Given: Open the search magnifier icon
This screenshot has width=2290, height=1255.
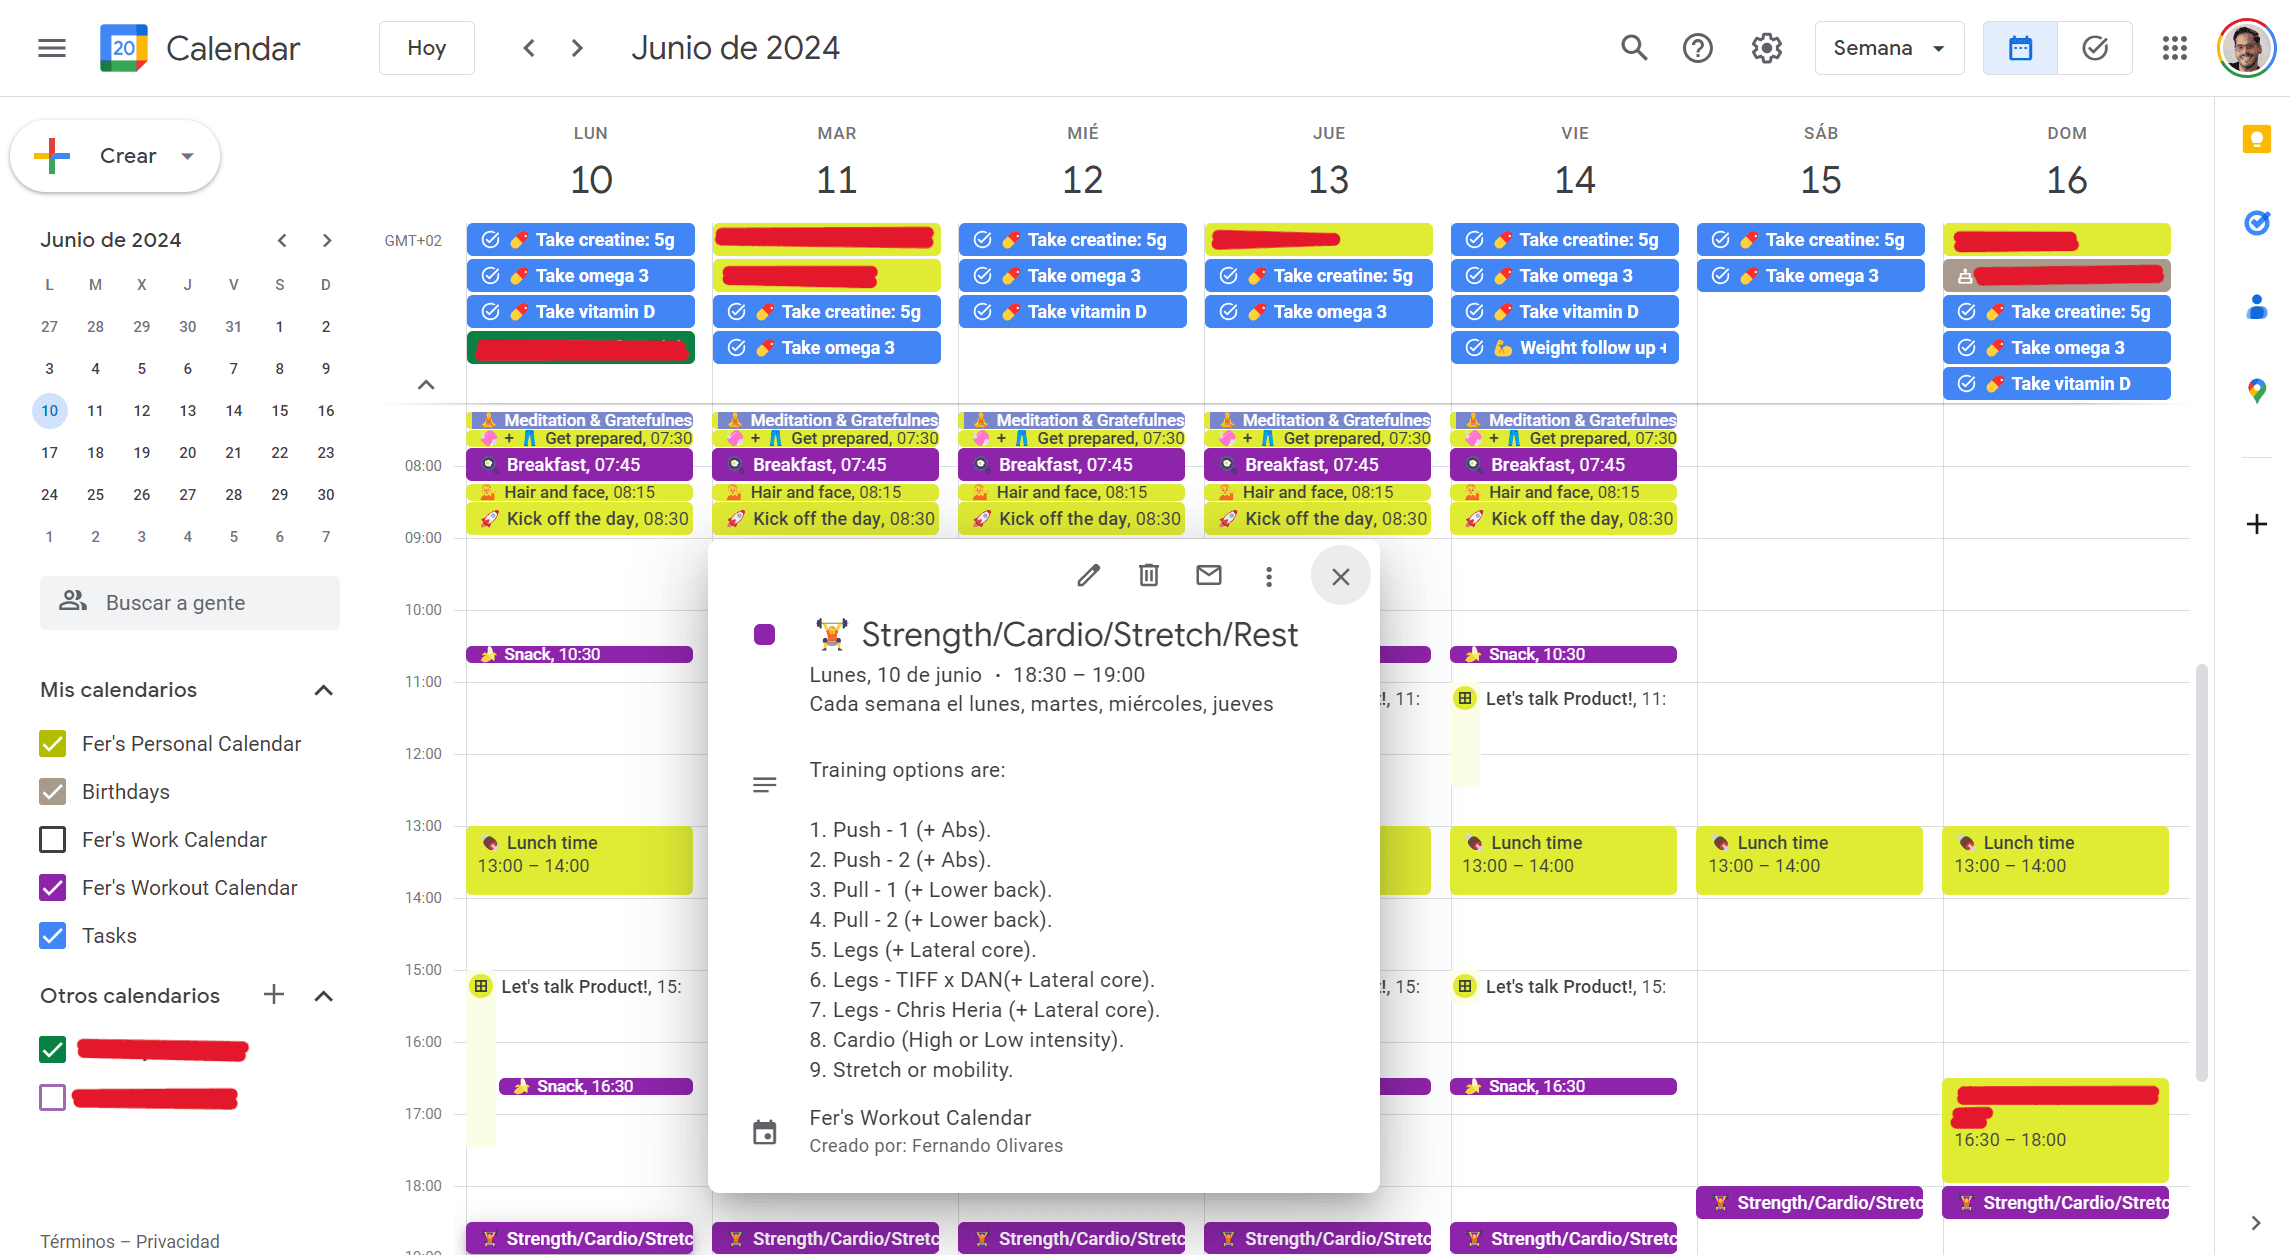Looking at the screenshot, I should pos(1634,48).
